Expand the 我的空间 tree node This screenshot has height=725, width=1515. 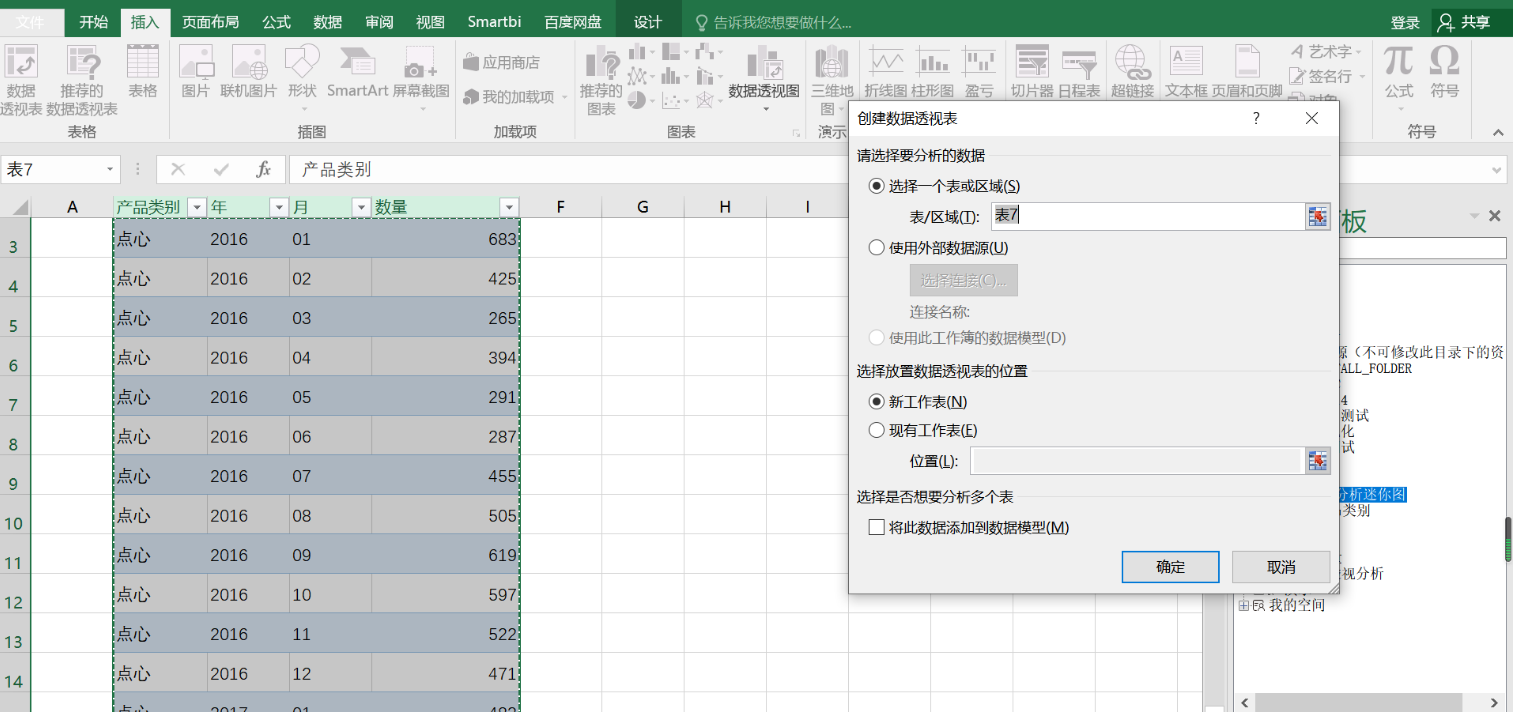click(1244, 606)
